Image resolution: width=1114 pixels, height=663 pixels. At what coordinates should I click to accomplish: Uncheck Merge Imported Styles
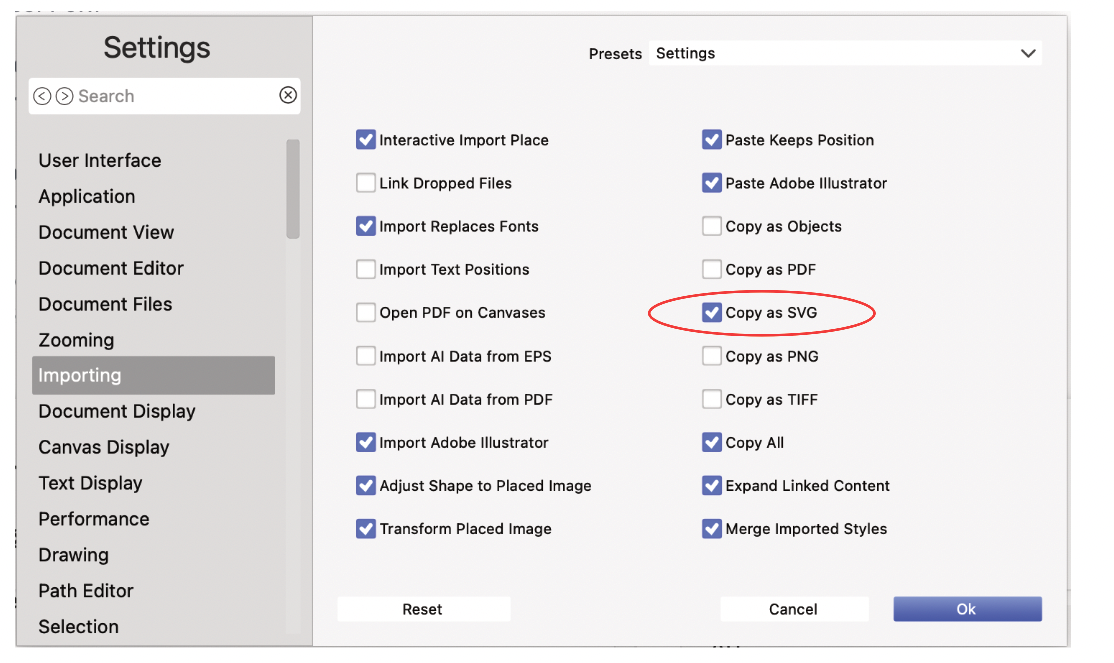click(x=712, y=529)
